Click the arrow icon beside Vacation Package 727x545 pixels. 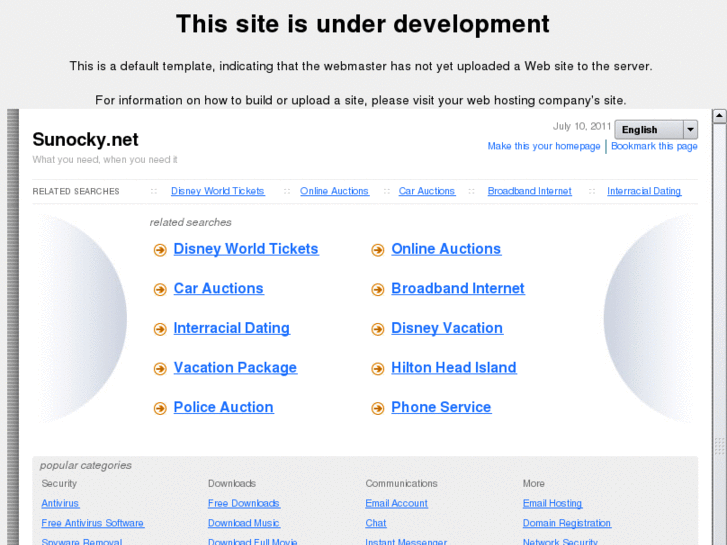point(160,369)
